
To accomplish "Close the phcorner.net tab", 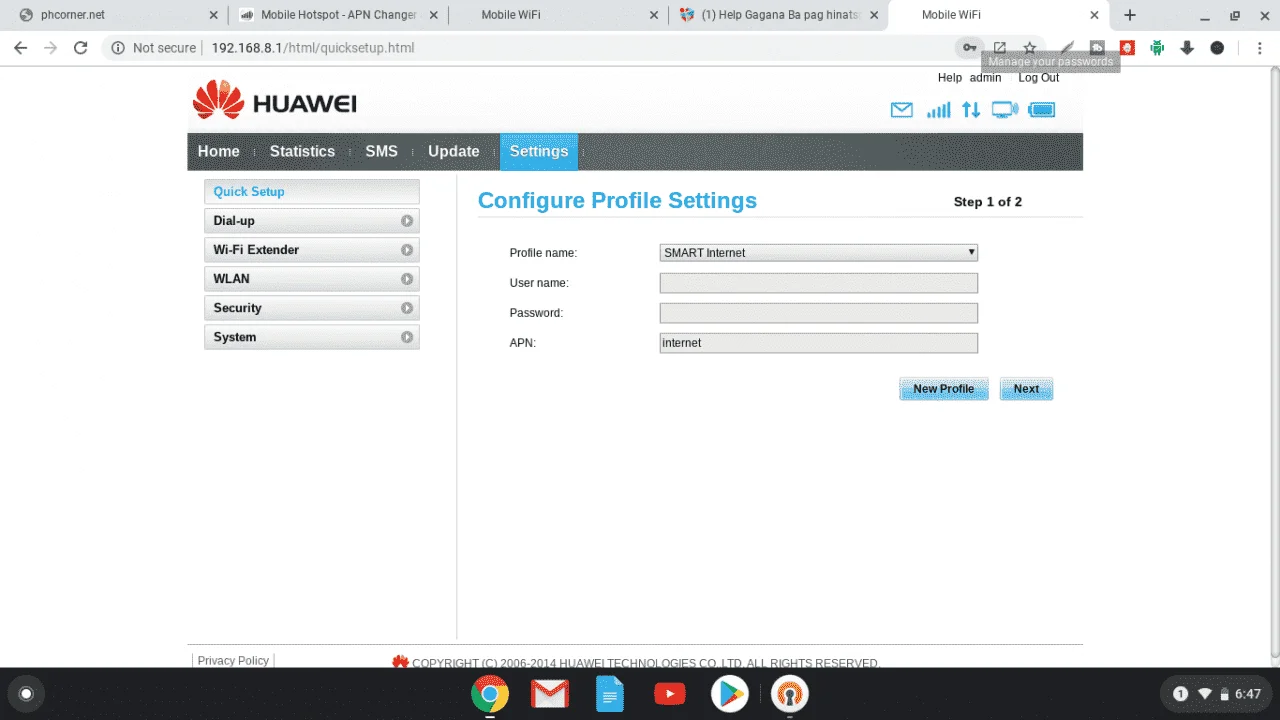I will click(213, 15).
